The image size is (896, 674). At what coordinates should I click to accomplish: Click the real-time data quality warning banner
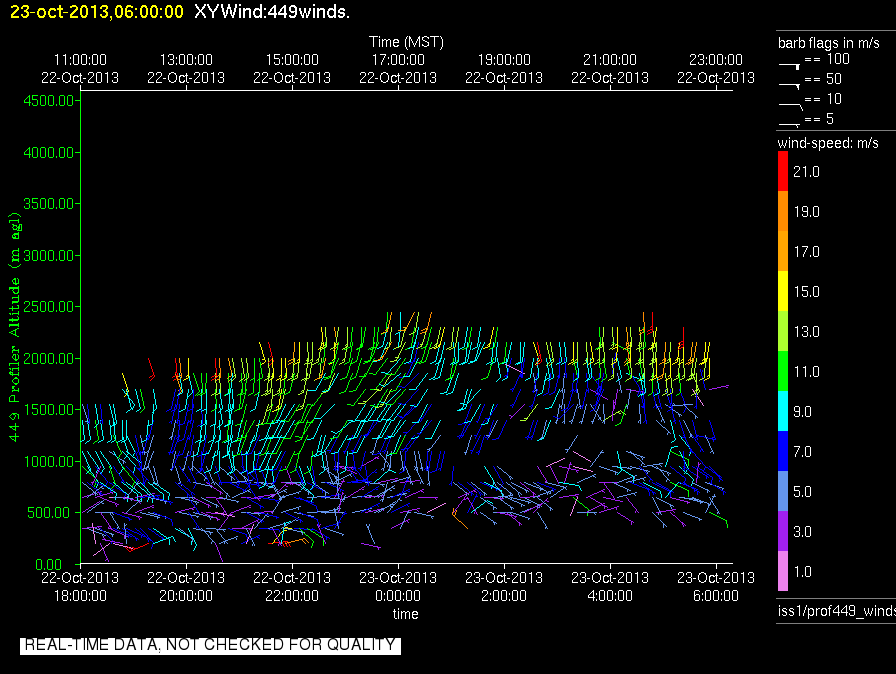click(210, 645)
